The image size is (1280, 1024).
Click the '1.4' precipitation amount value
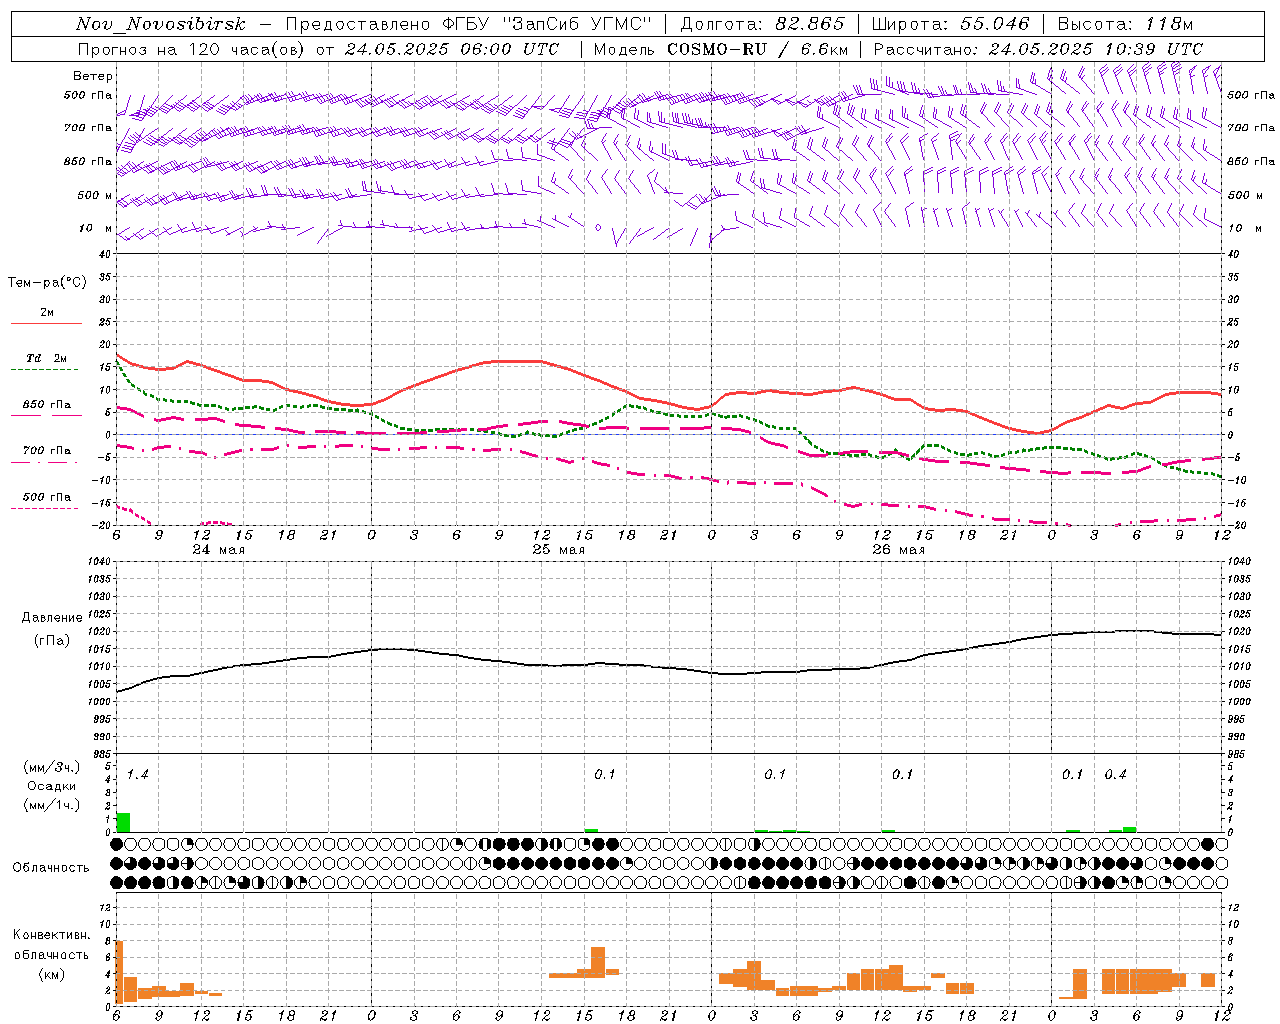coord(137,775)
